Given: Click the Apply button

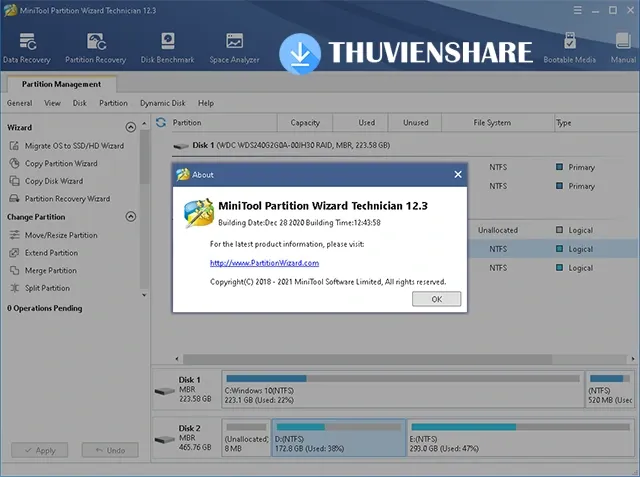Looking at the screenshot, I should click(40, 450).
